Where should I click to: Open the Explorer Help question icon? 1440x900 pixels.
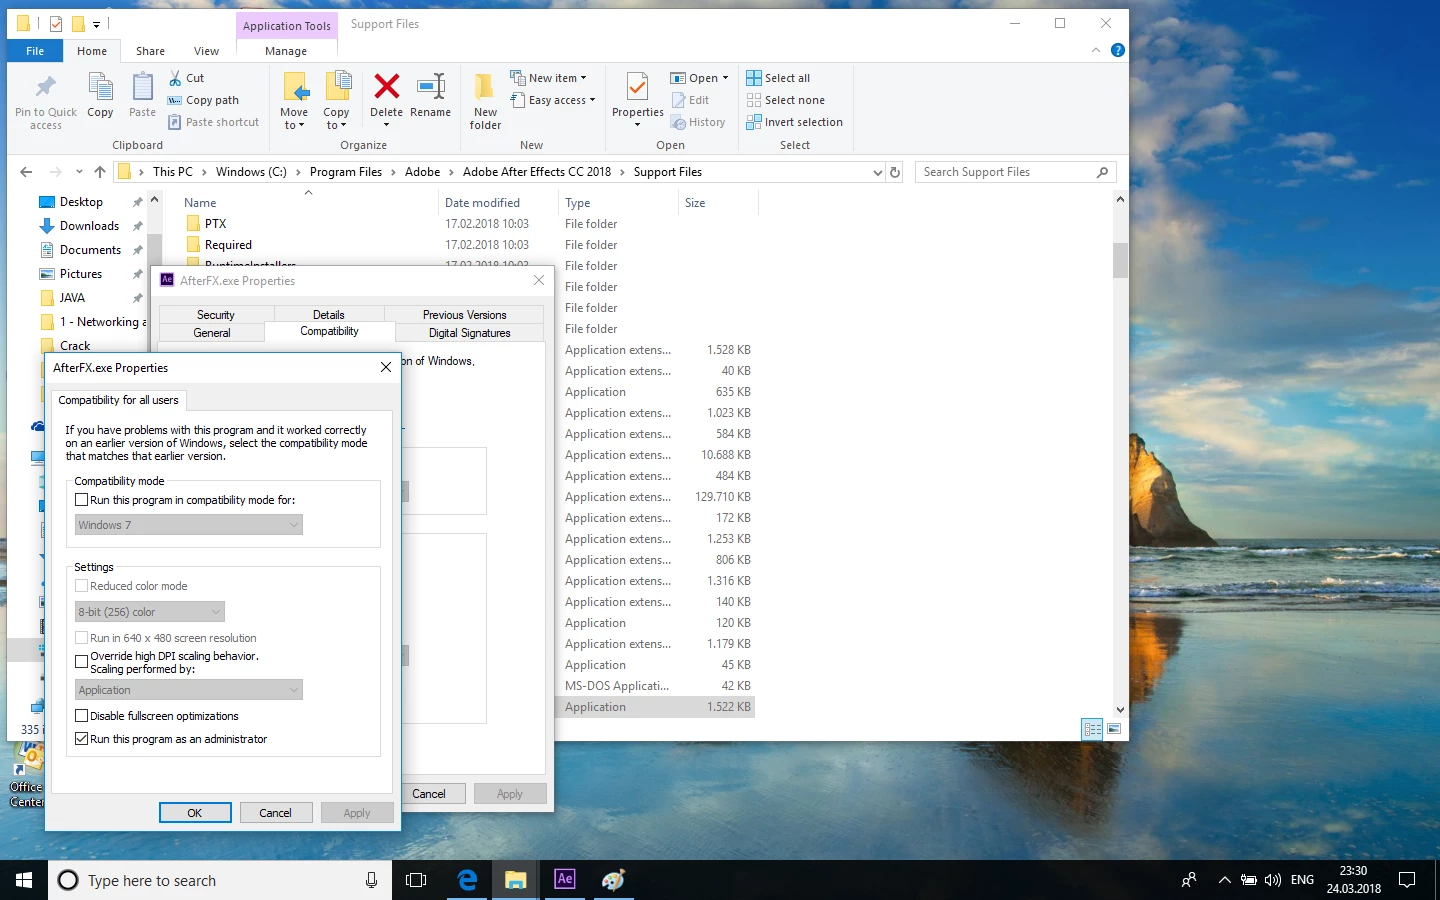tap(1118, 50)
